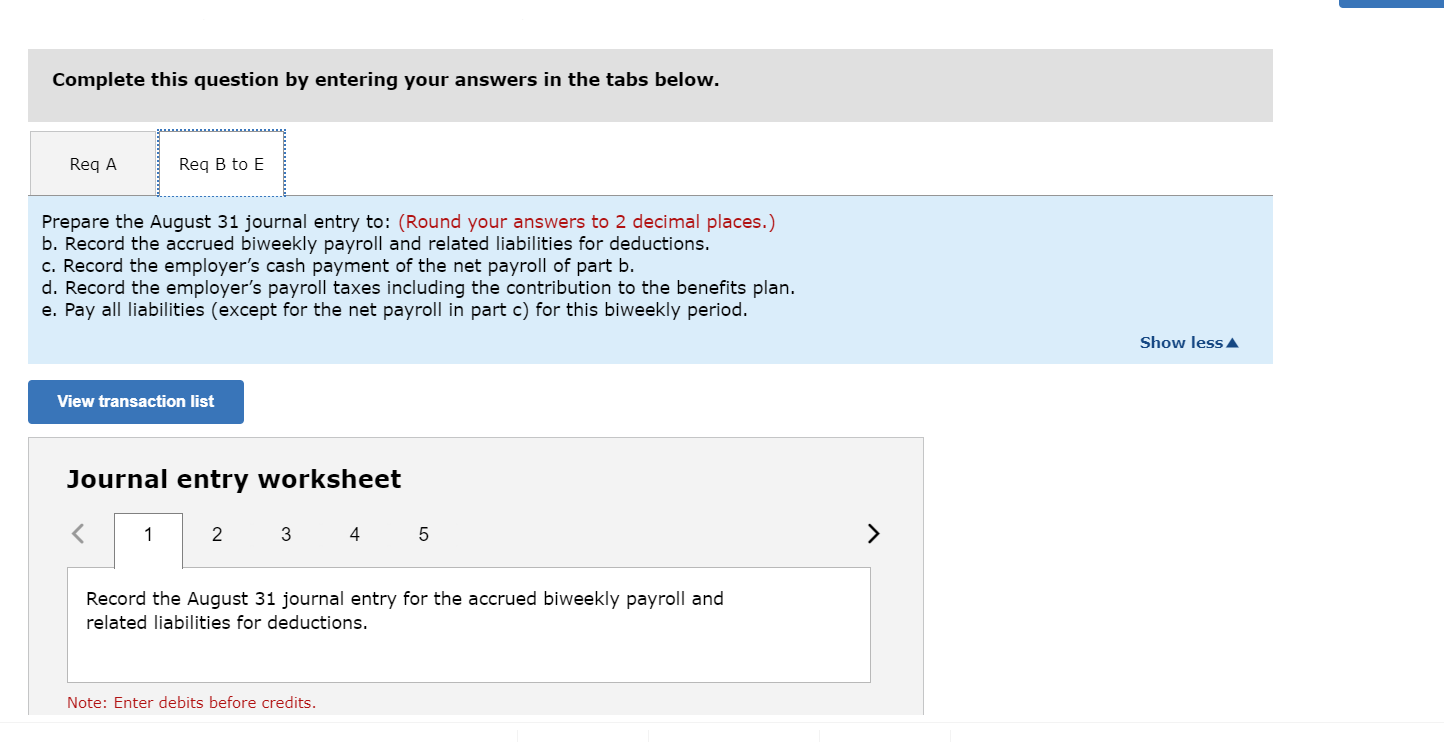Select journal entry 3
Screen dimensions: 1444x742
[285, 534]
